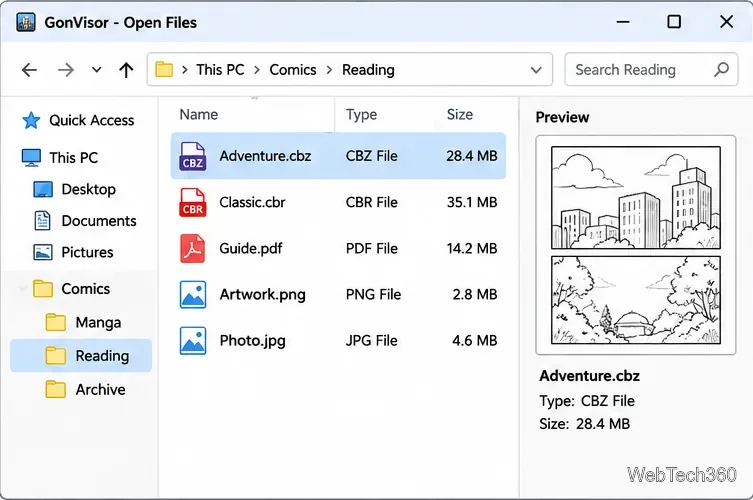The height and width of the screenshot is (500, 753).
Task: Open the Archive subfolder
Action: (x=100, y=390)
